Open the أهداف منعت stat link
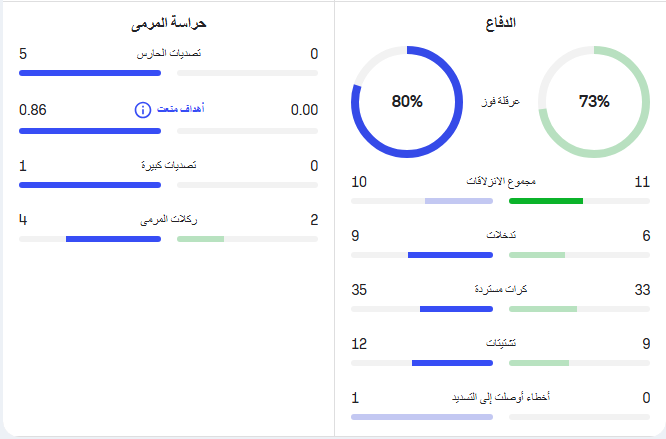 click(181, 109)
